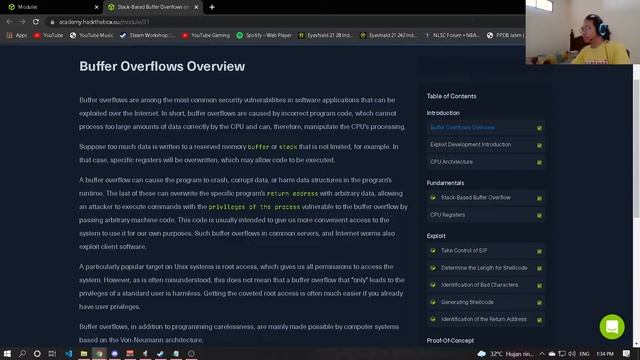
Task: Open Task View on the taskbar
Action: [x=52, y=353]
